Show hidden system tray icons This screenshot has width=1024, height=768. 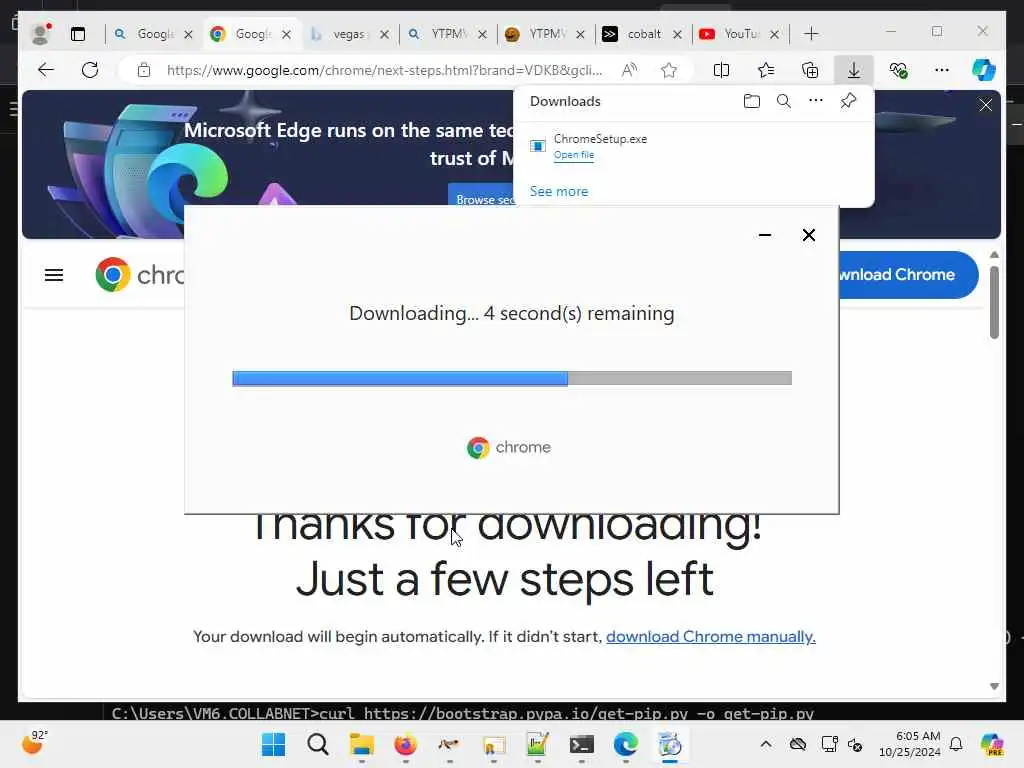[766, 744]
